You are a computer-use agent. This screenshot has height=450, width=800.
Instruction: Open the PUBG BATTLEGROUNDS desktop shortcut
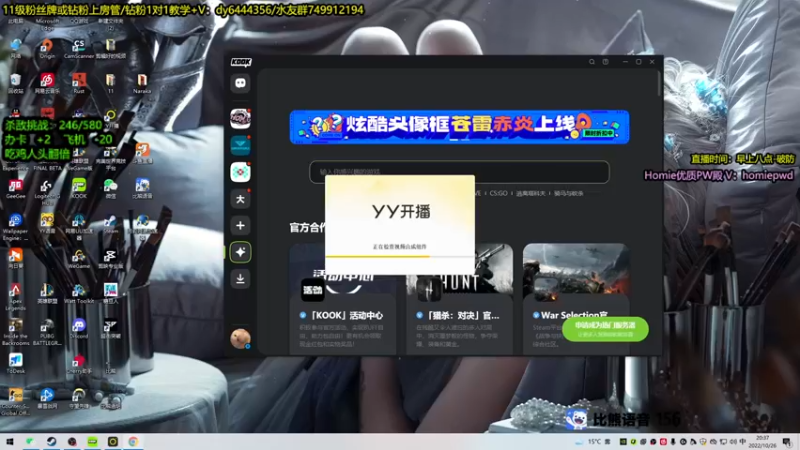click(47, 332)
